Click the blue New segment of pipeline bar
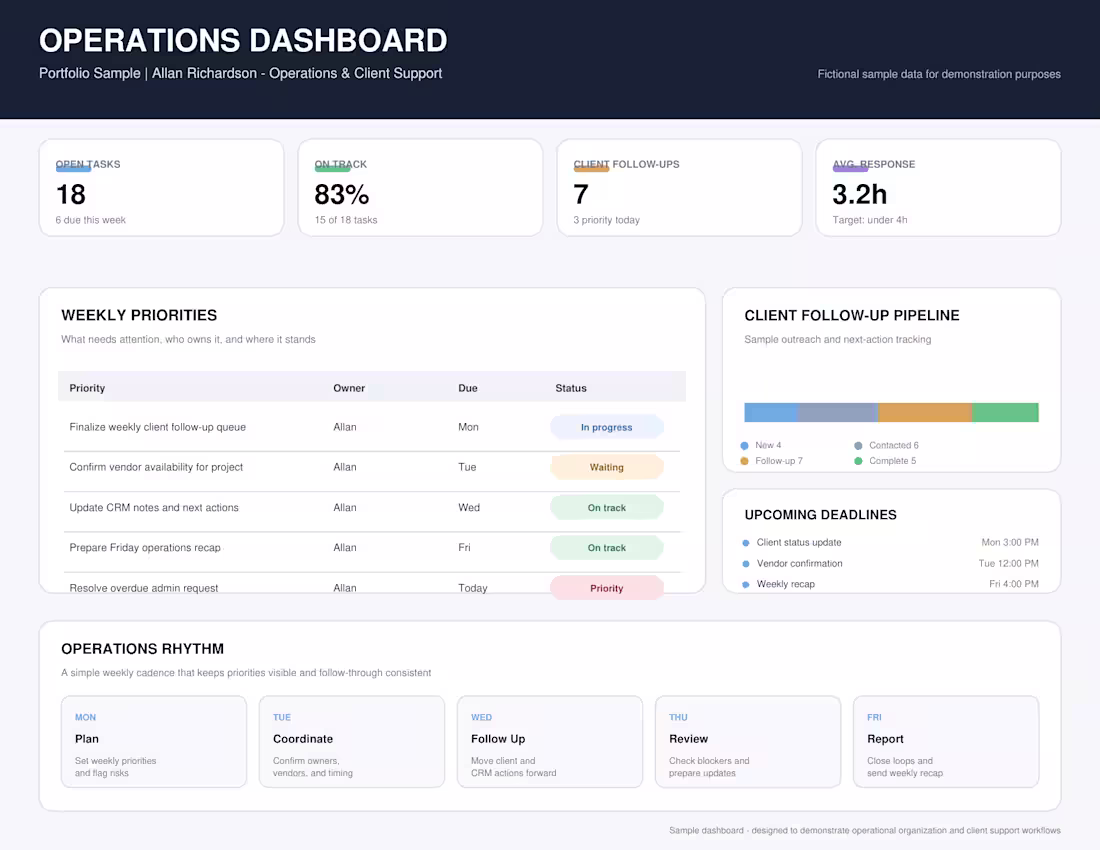 pos(770,412)
